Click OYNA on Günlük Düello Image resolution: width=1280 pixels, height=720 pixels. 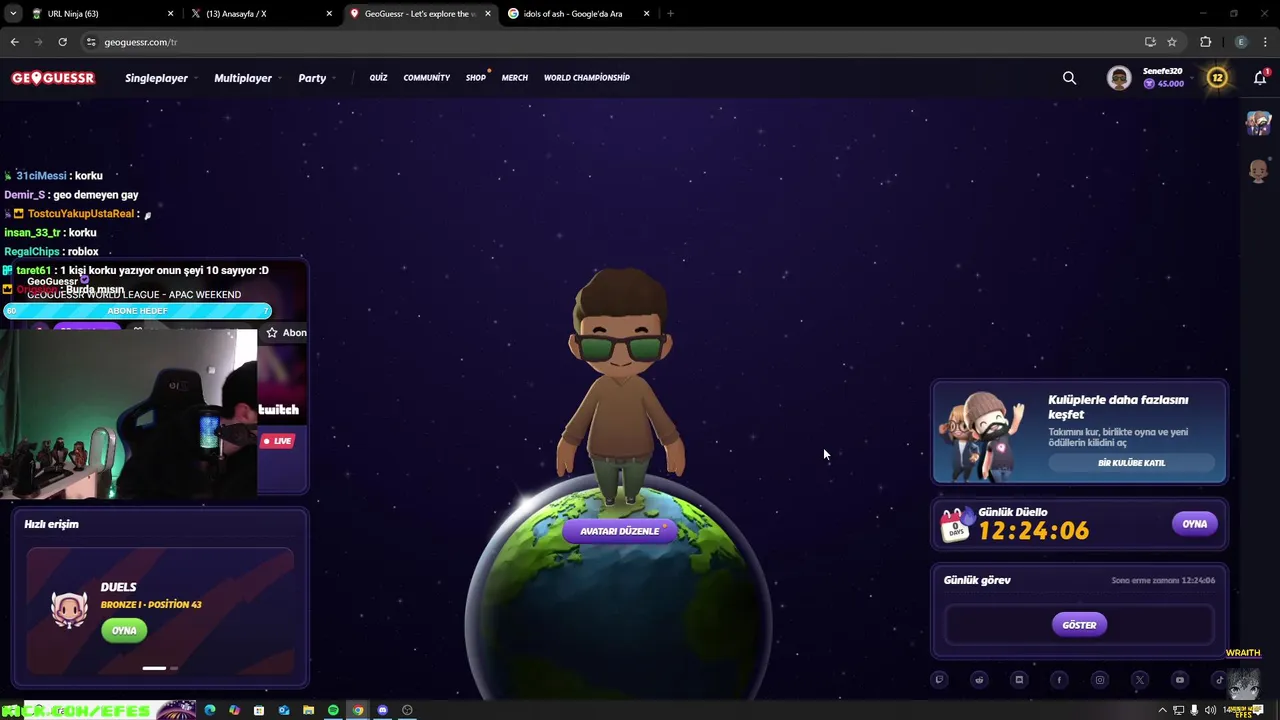point(1195,524)
